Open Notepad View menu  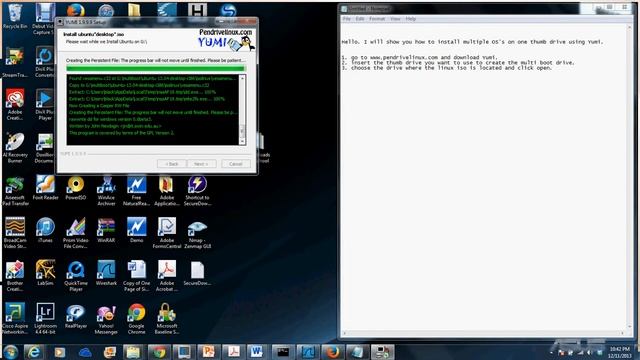[x=395, y=19]
